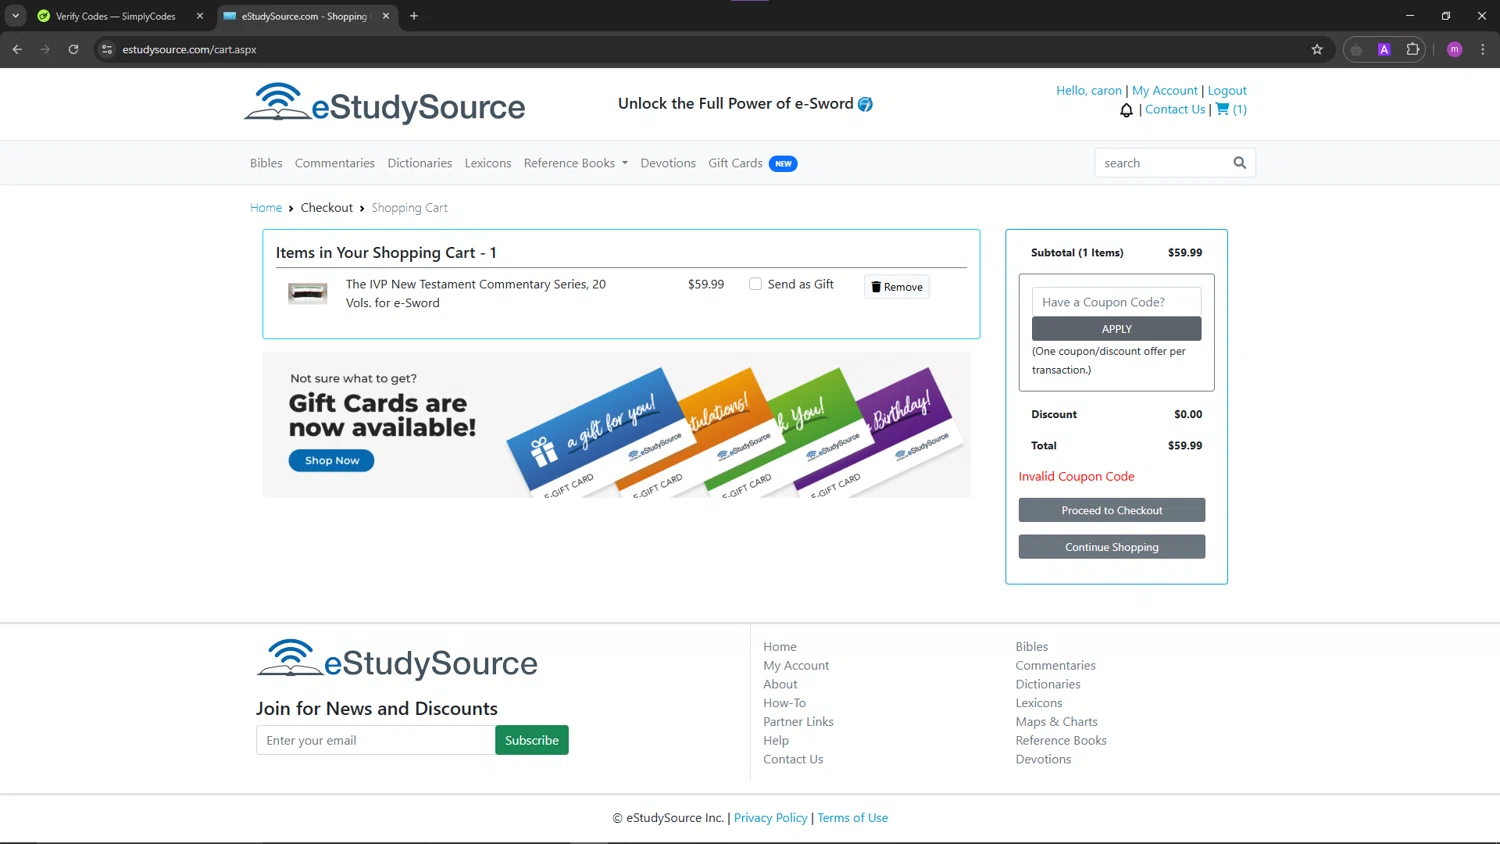Click the e-Sword icon beside banner text
The height and width of the screenshot is (844, 1500).
pos(866,104)
